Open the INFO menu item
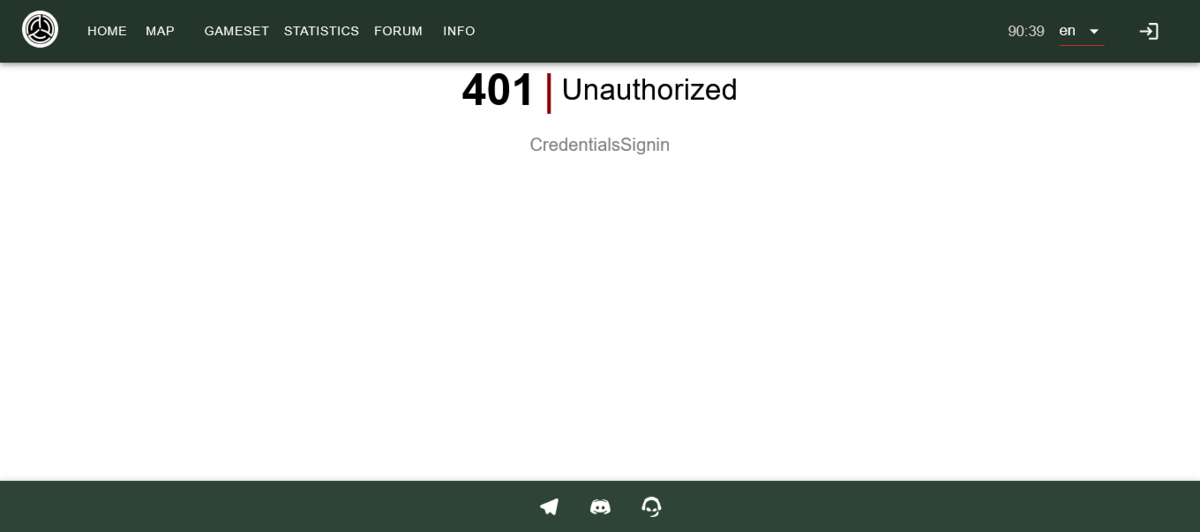 coord(459,31)
